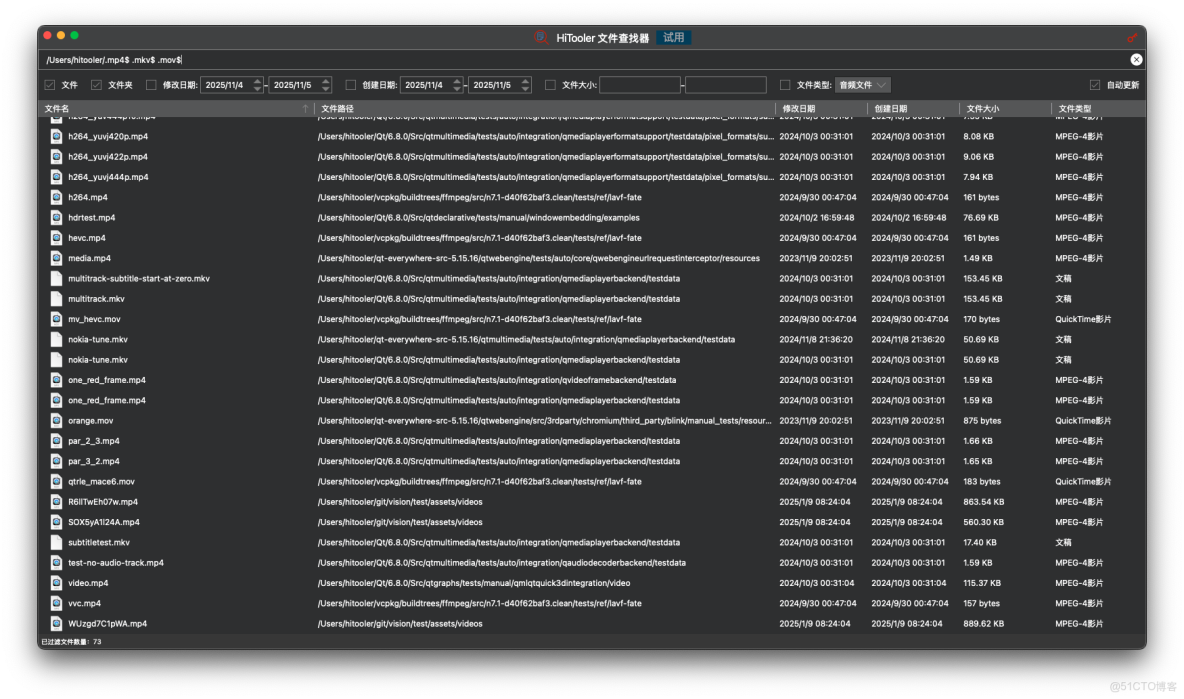Click blank document icon of multitrack.mkv
Screen dimensions: 1184x699
point(56,299)
